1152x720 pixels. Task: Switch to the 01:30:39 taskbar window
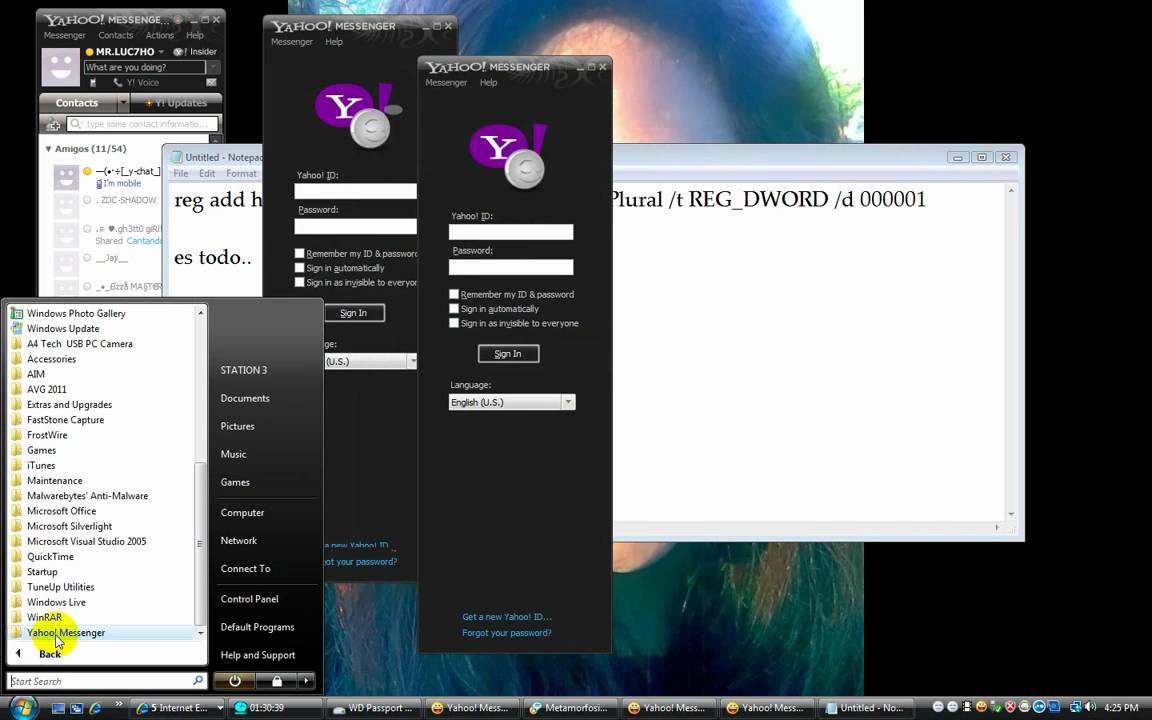pyautogui.click(x=276, y=708)
